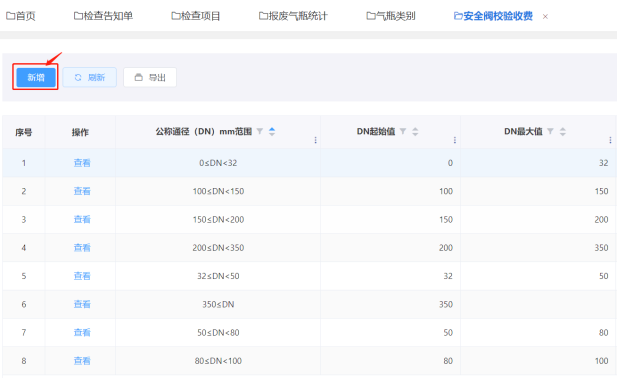This screenshot has height=378, width=617.
Task: Click 查看 for row 50≤DN<80
Action: [x=82, y=333]
